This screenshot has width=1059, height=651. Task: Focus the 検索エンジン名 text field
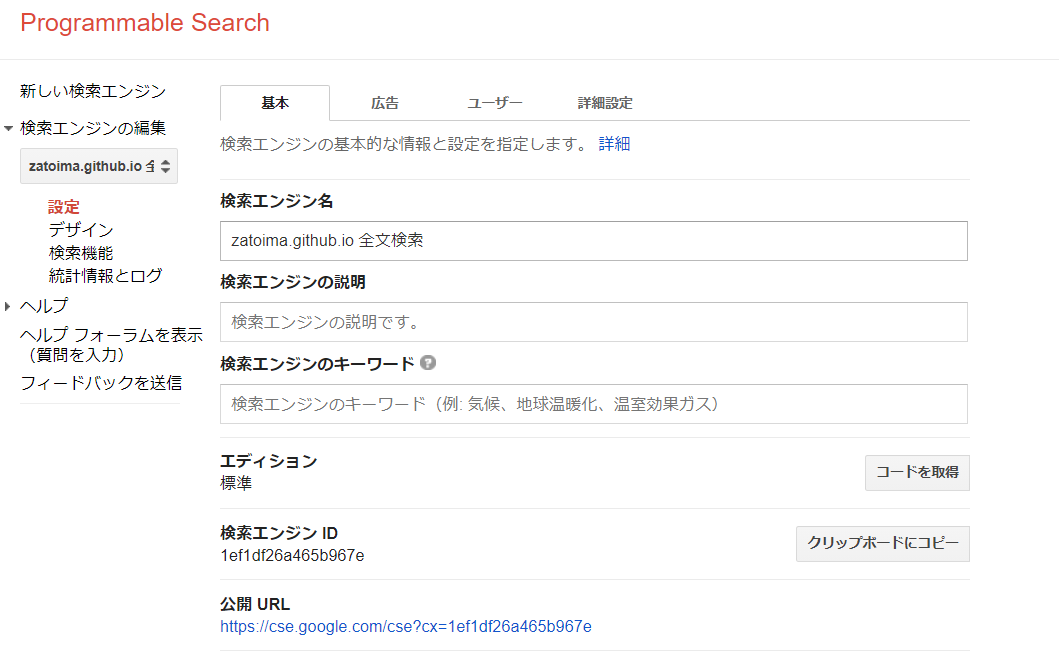[593, 241]
